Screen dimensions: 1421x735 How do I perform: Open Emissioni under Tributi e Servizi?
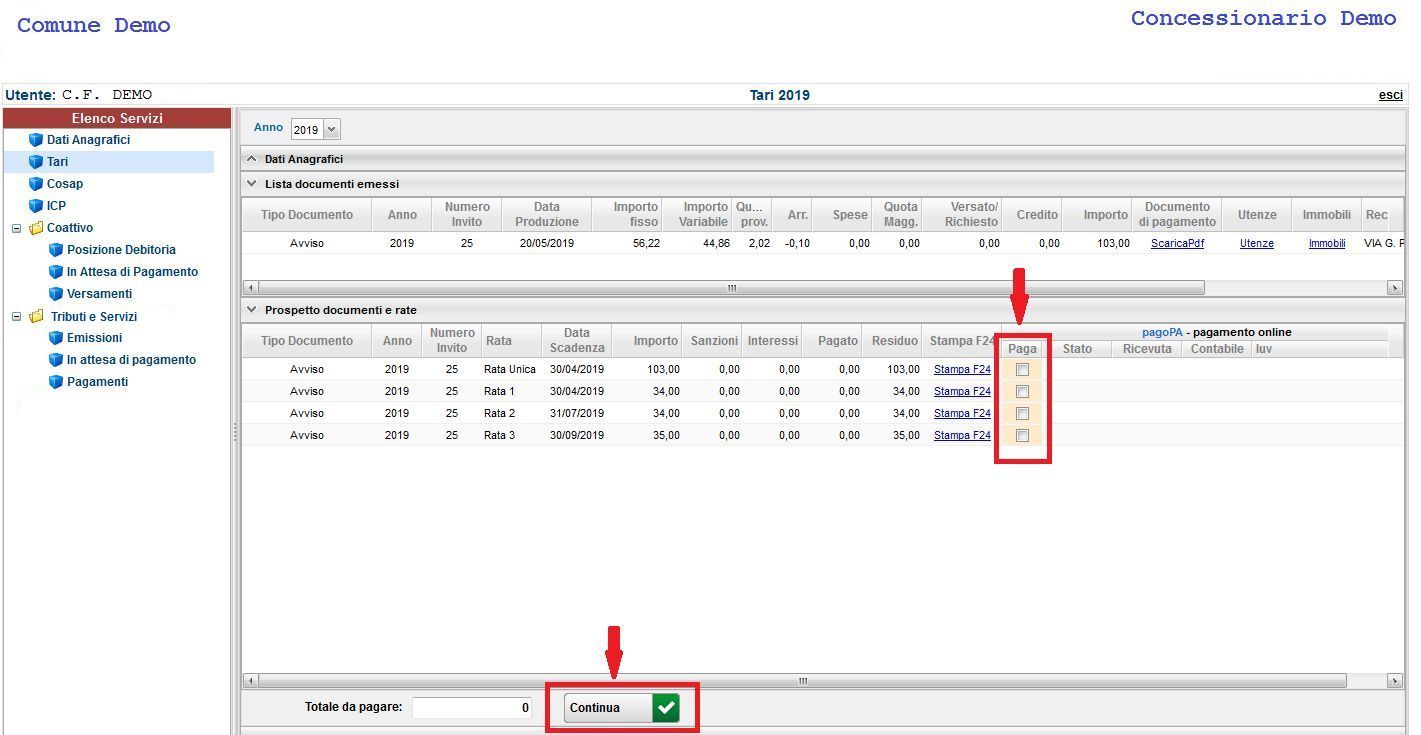(x=94, y=338)
